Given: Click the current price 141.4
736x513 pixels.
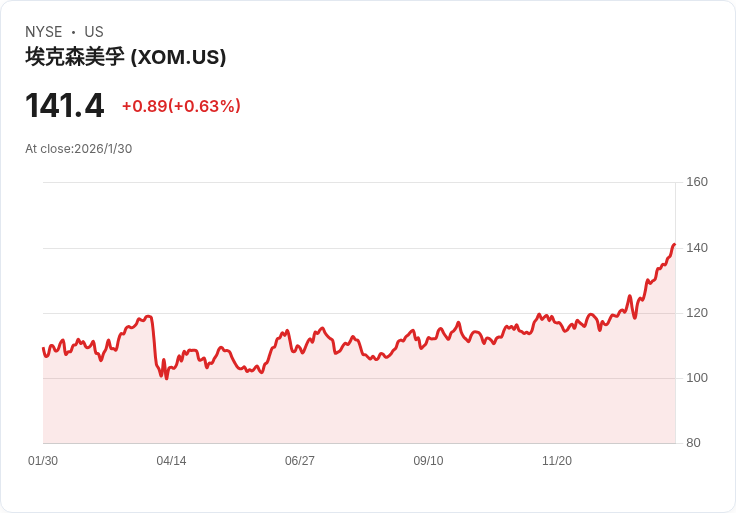Looking at the screenshot, I should (65, 105).
